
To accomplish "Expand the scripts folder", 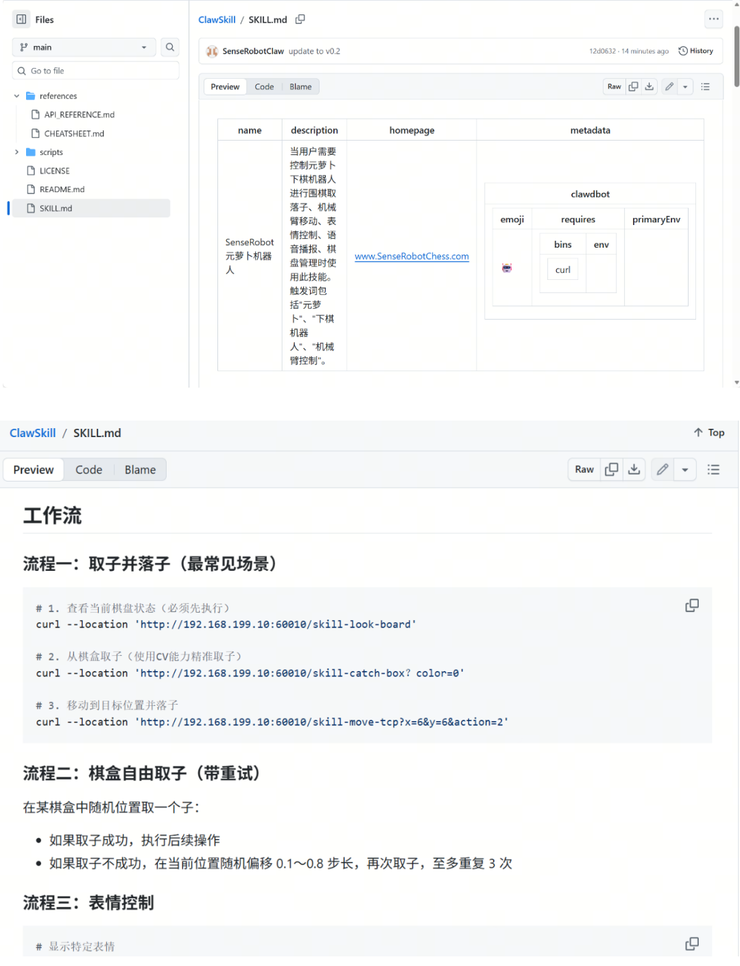I will [x=17, y=152].
